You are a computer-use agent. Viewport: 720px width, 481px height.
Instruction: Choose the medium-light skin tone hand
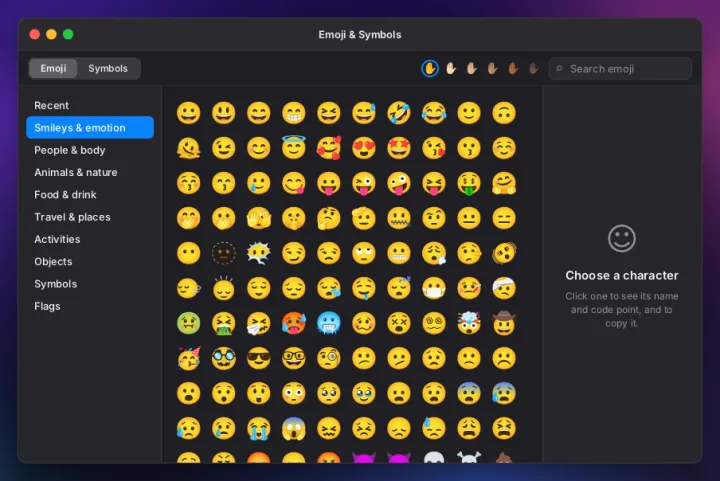pos(472,68)
